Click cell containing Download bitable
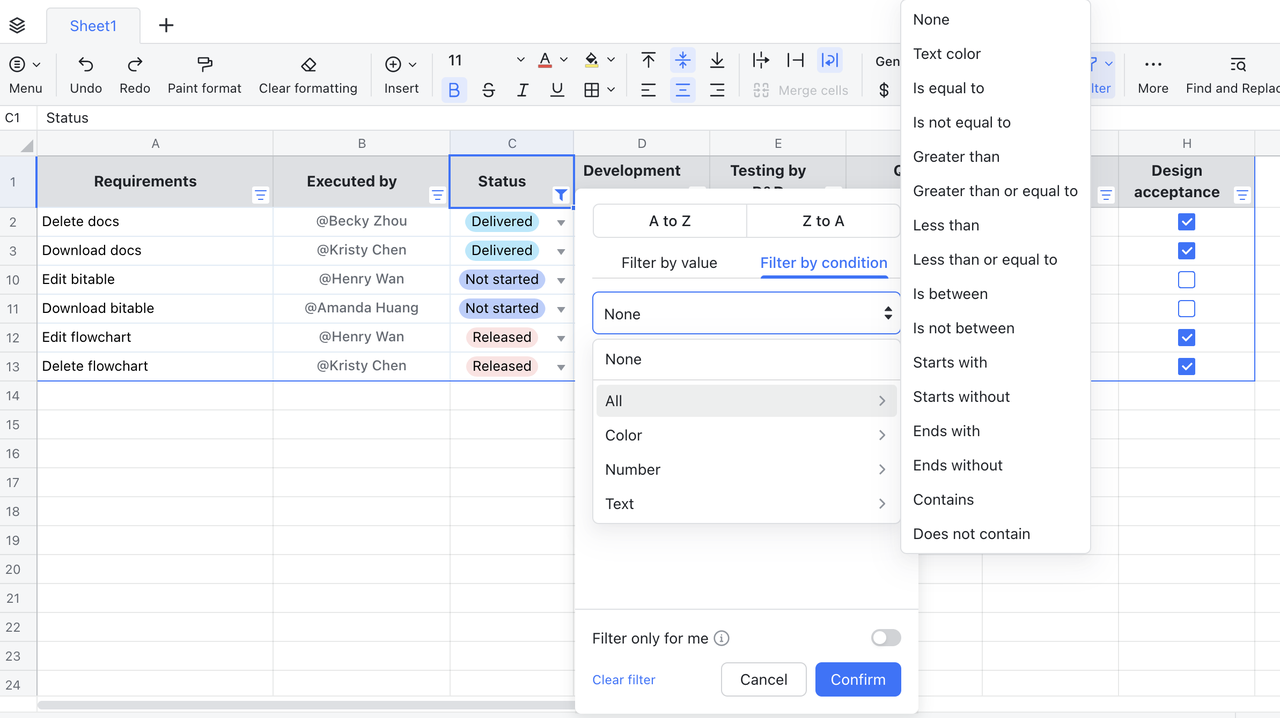Screen dimensions: 1280x718 click(x=98, y=308)
